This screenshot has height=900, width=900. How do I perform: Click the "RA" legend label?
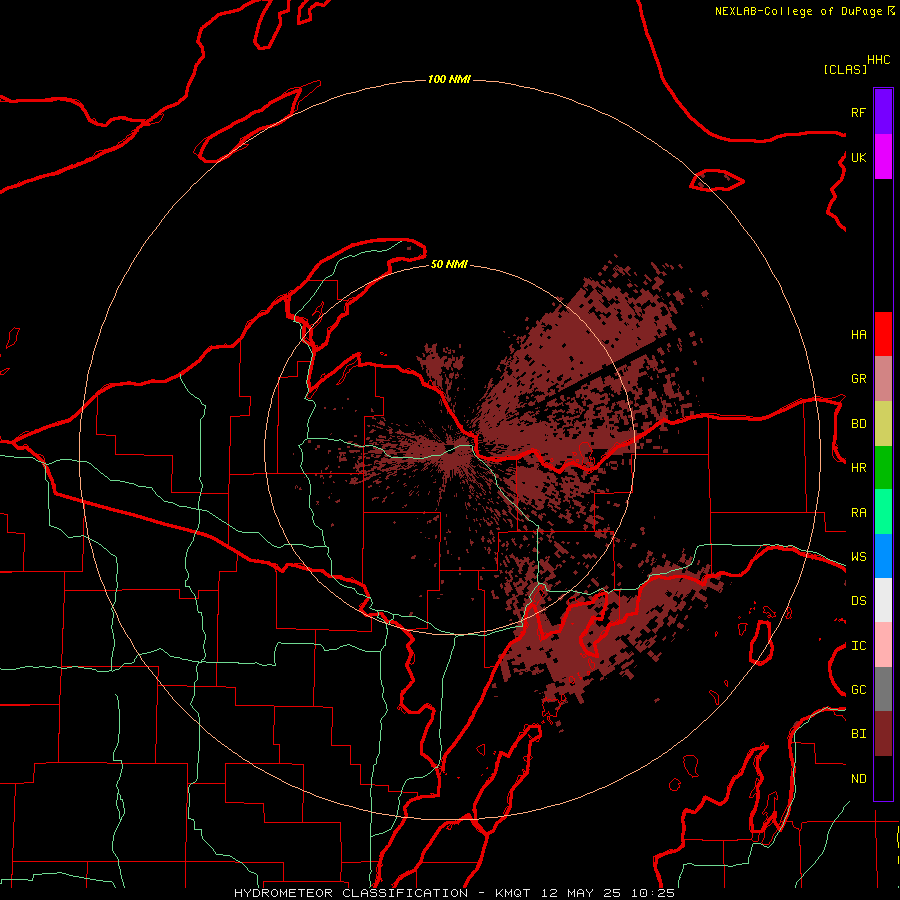(858, 513)
